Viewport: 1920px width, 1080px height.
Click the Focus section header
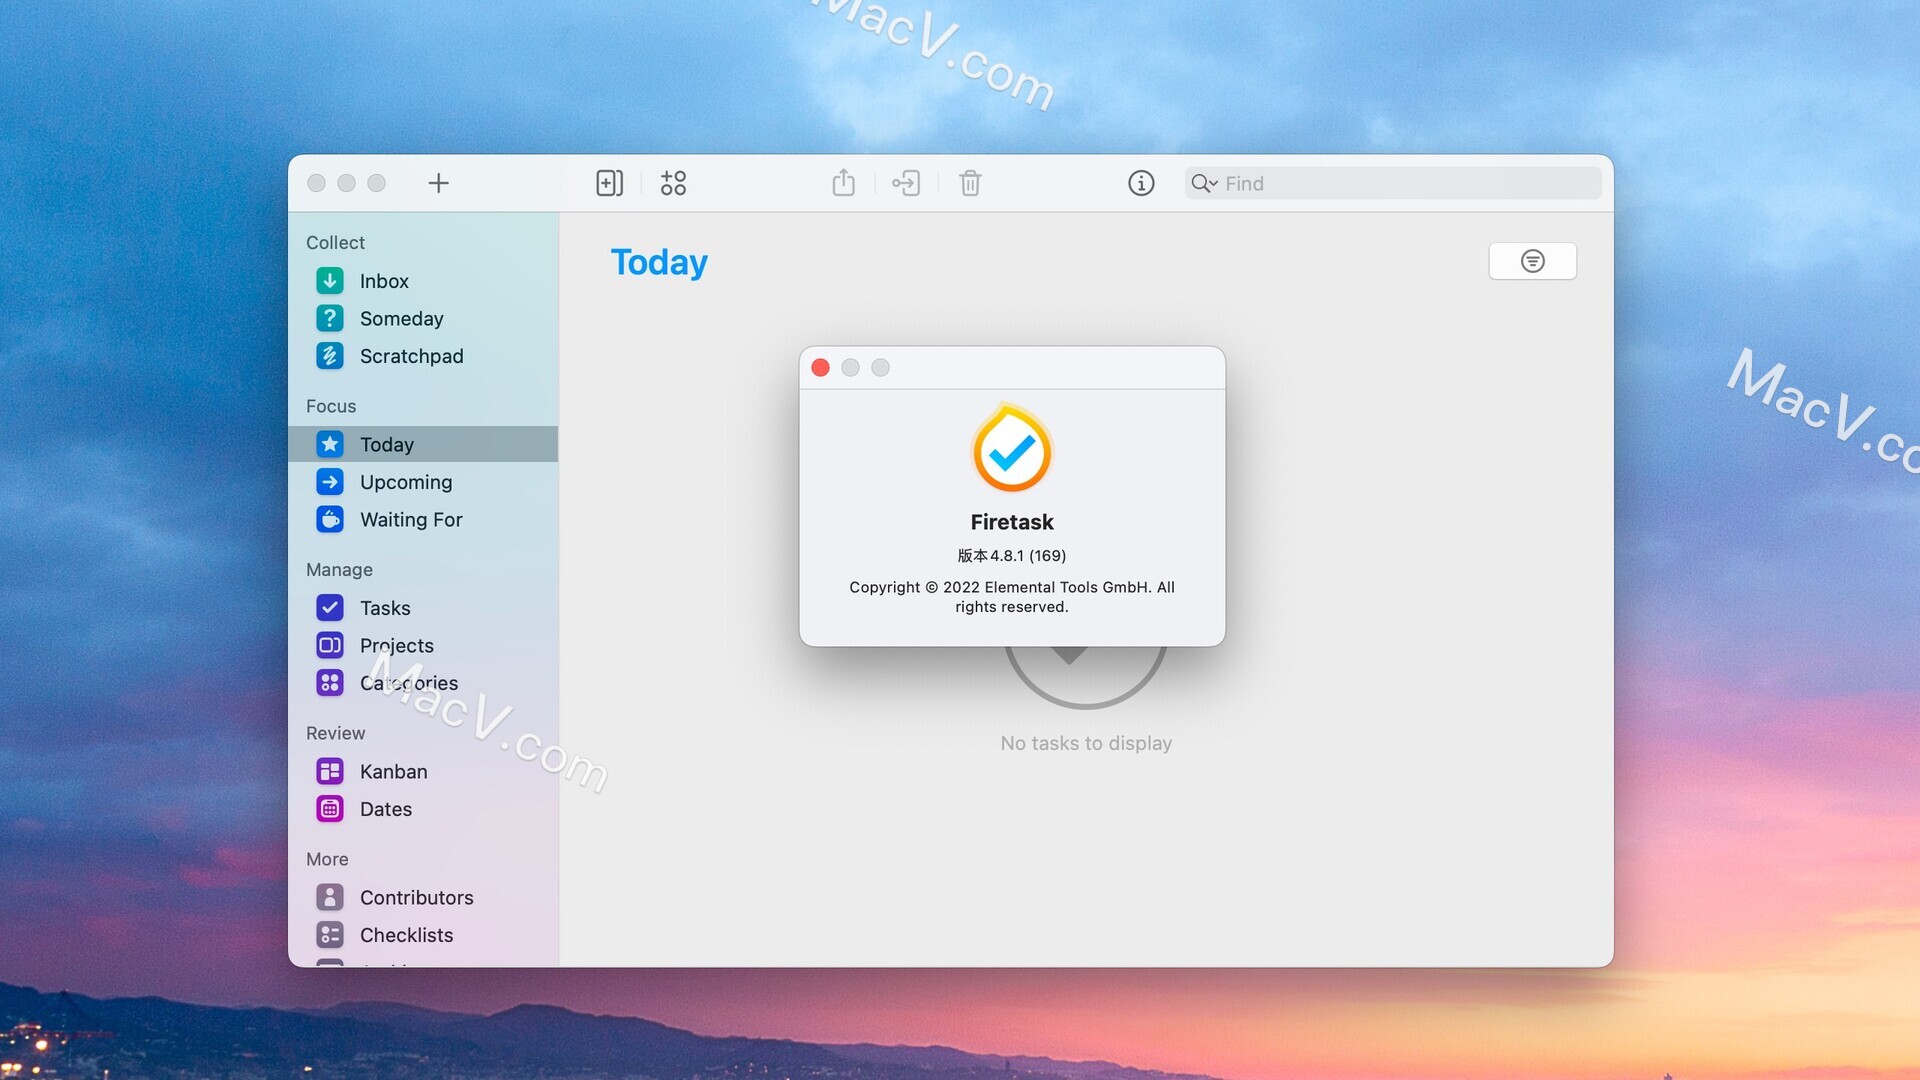tap(331, 406)
